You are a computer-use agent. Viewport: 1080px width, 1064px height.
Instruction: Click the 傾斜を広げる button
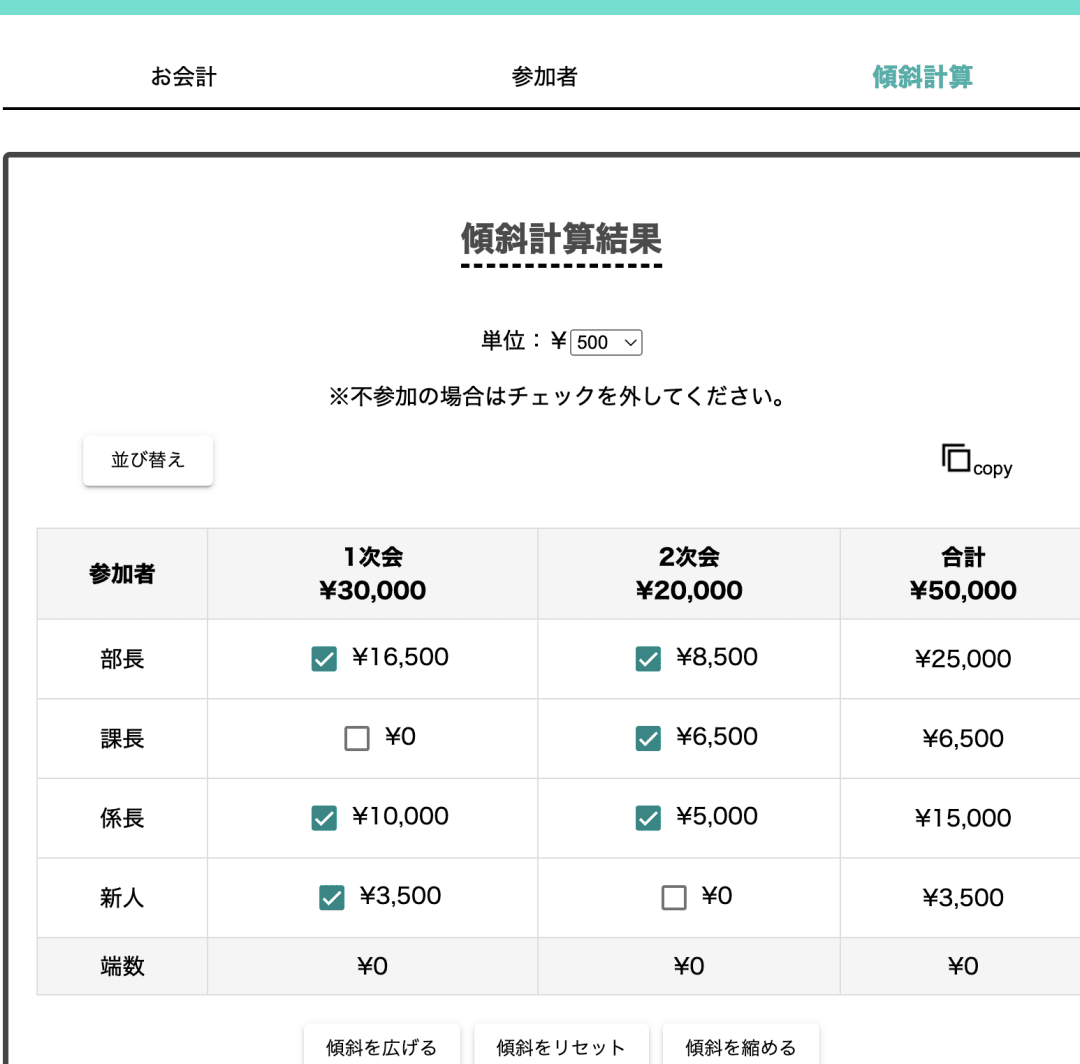382,1047
